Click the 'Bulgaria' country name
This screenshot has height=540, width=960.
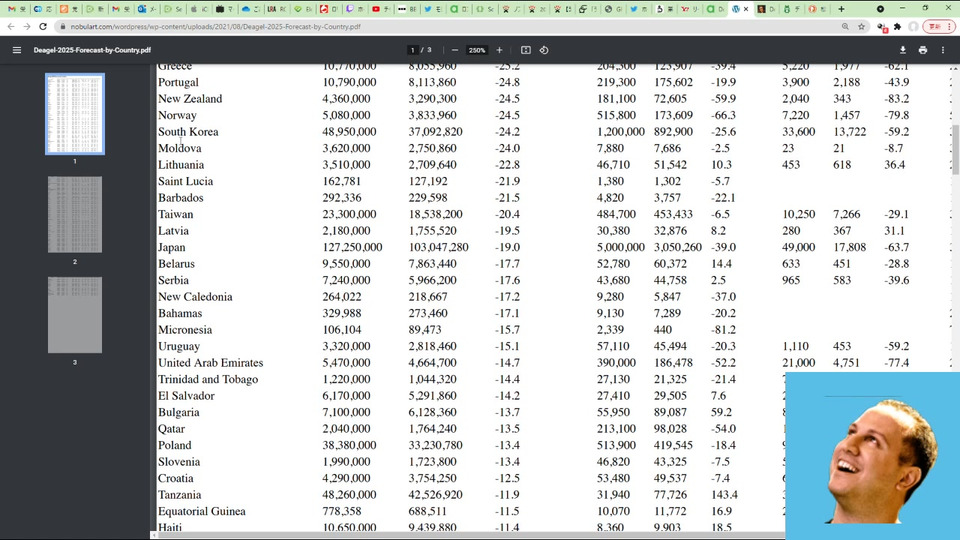(179, 413)
